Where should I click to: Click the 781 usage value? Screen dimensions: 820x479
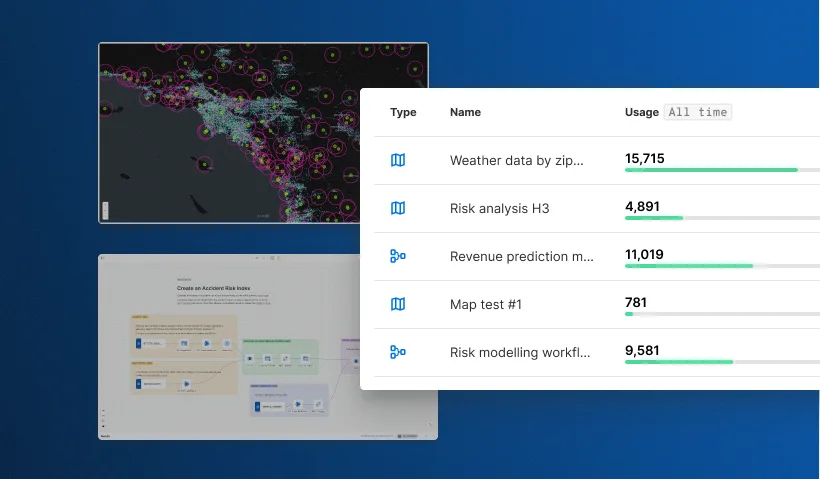coord(635,302)
